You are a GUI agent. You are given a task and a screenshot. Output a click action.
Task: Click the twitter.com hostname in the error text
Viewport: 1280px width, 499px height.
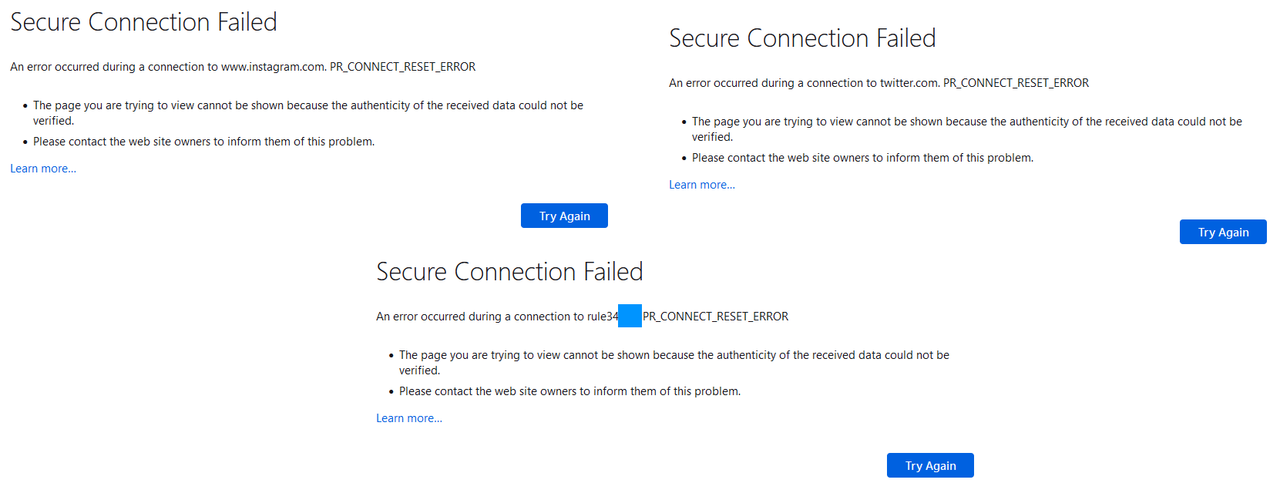click(x=908, y=83)
